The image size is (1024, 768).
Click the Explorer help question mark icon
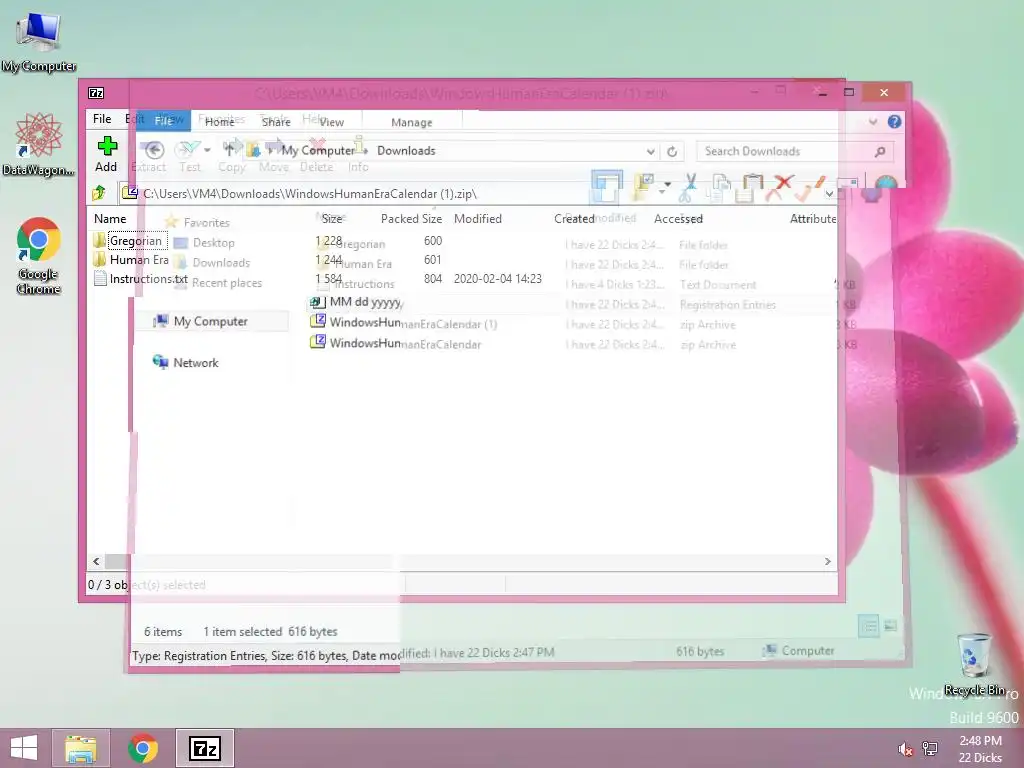[895, 121]
